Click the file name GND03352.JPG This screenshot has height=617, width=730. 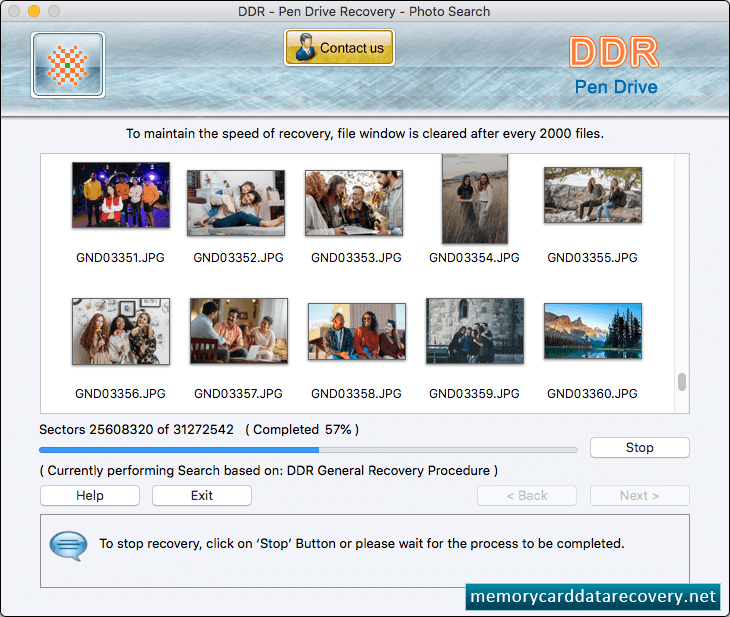[x=238, y=258]
